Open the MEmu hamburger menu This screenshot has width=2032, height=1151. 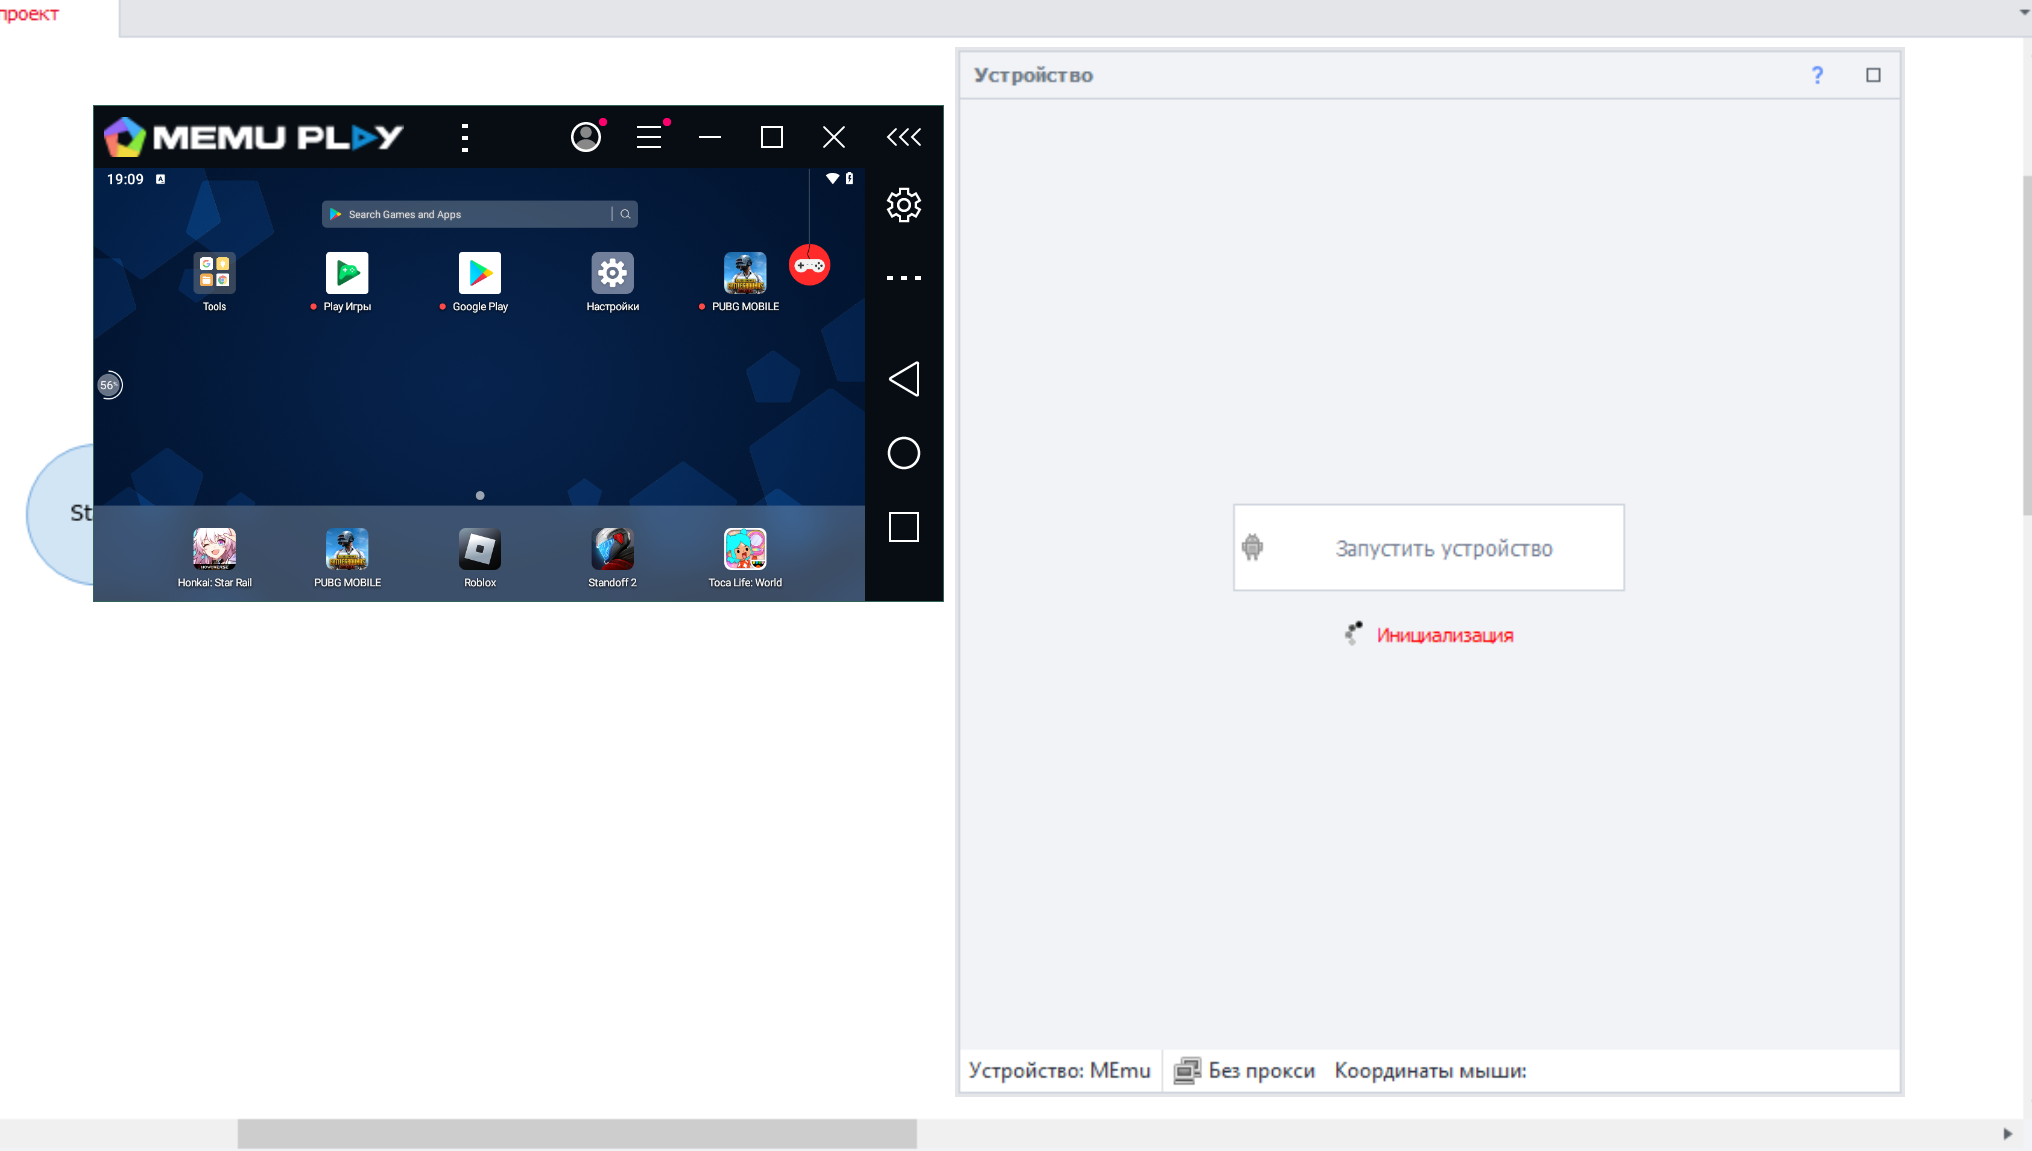coord(649,137)
